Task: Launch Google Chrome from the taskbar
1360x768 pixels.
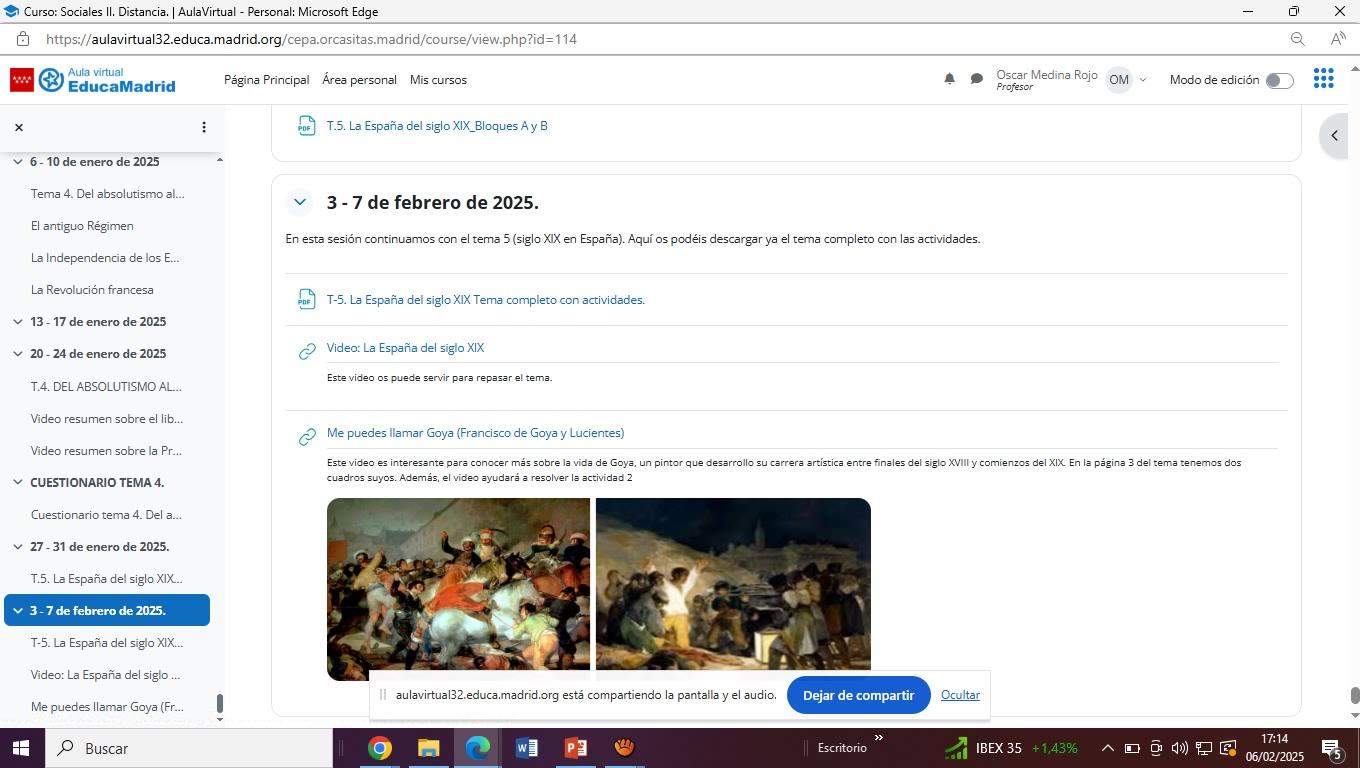Action: point(379,748)
